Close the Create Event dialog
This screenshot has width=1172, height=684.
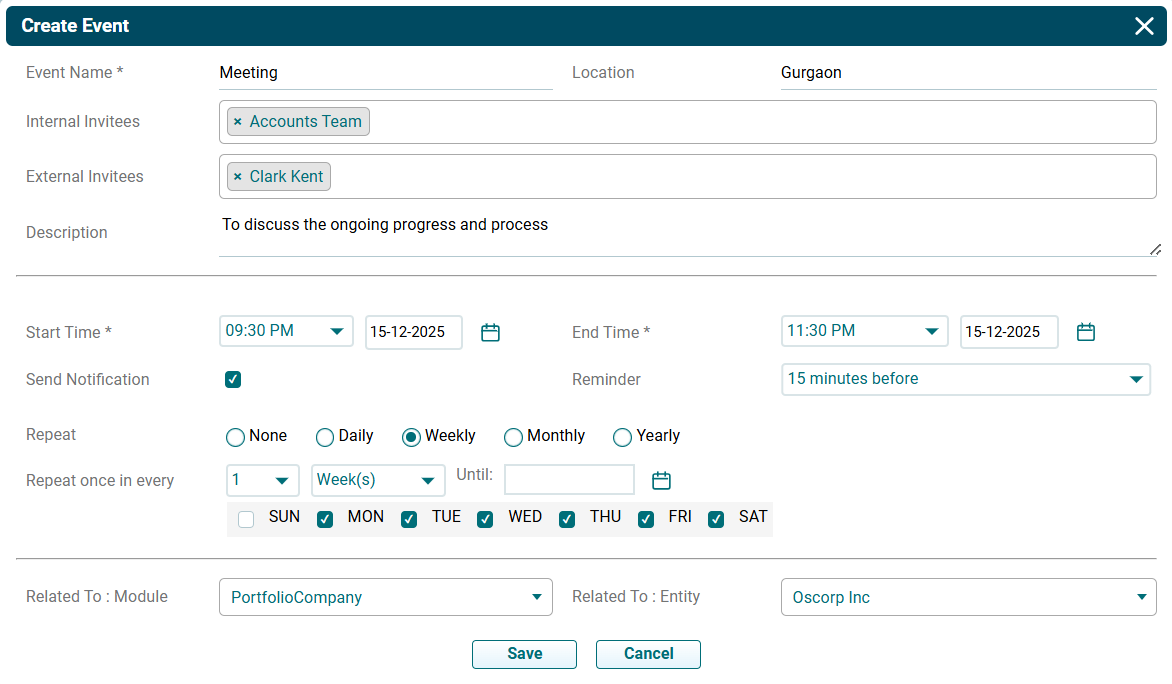[x=1144, y=26]
